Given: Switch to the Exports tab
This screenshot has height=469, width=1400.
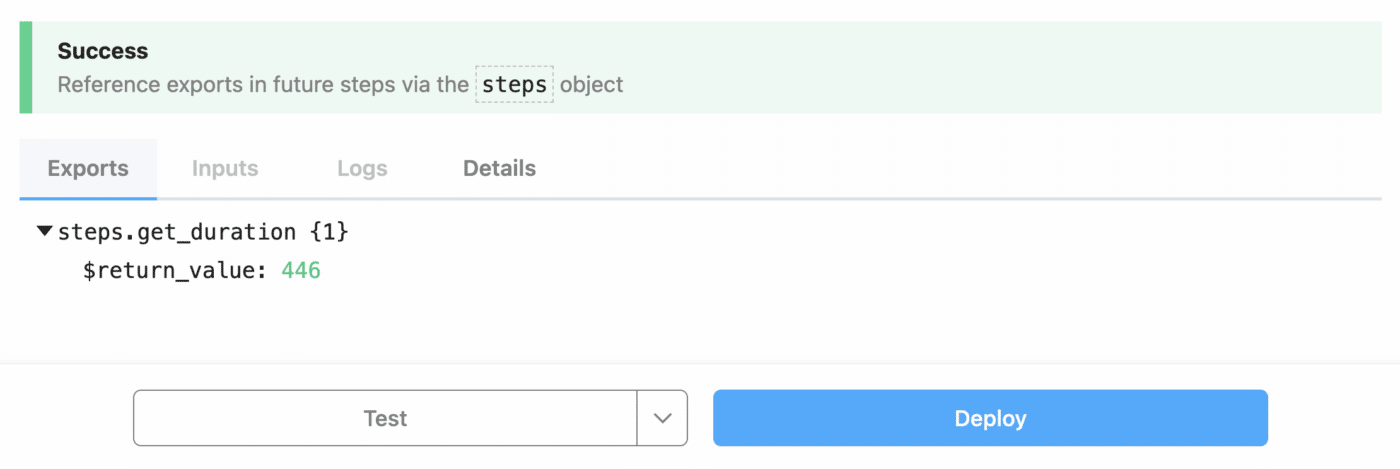Looking at the screenshot, I should tap(88, 169).
